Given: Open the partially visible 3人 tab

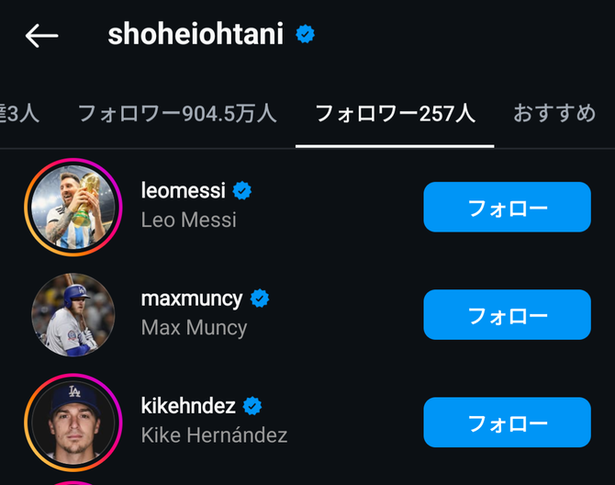Looking at the screenshot, I should click(x=19, y=114).
